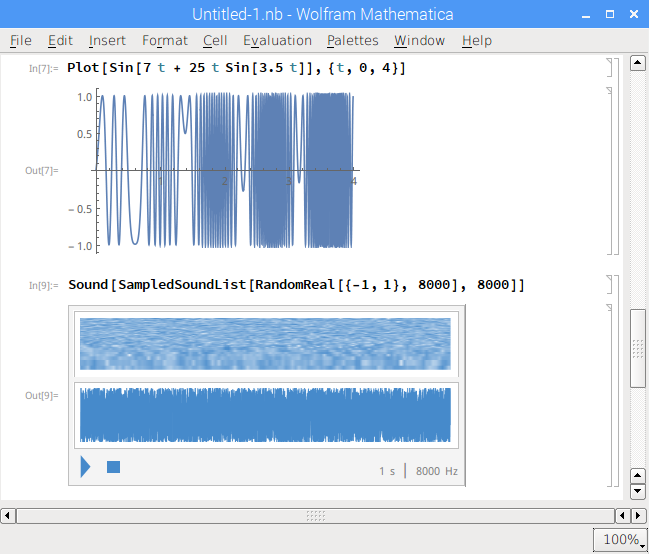Play the generated noise sound
The image size is (649, 554).
click(x=85, y=467)
